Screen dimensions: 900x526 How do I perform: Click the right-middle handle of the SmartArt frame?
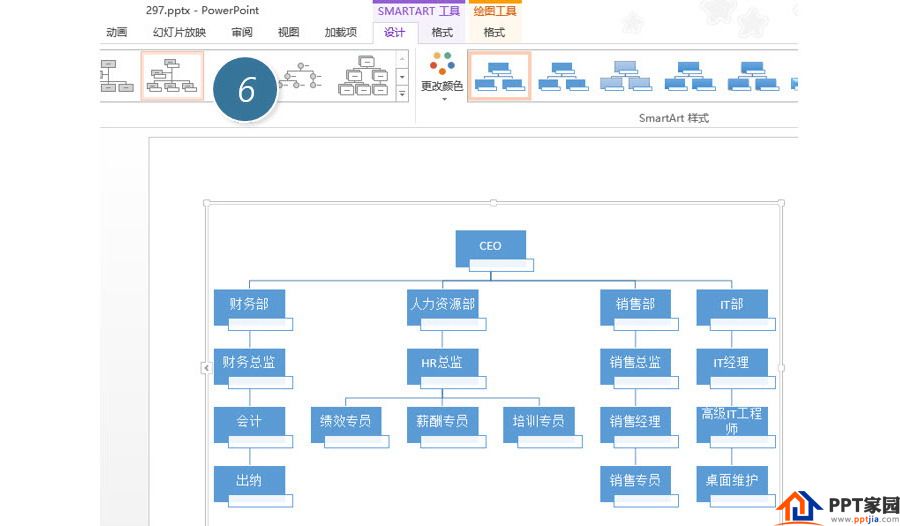[781, 368]
